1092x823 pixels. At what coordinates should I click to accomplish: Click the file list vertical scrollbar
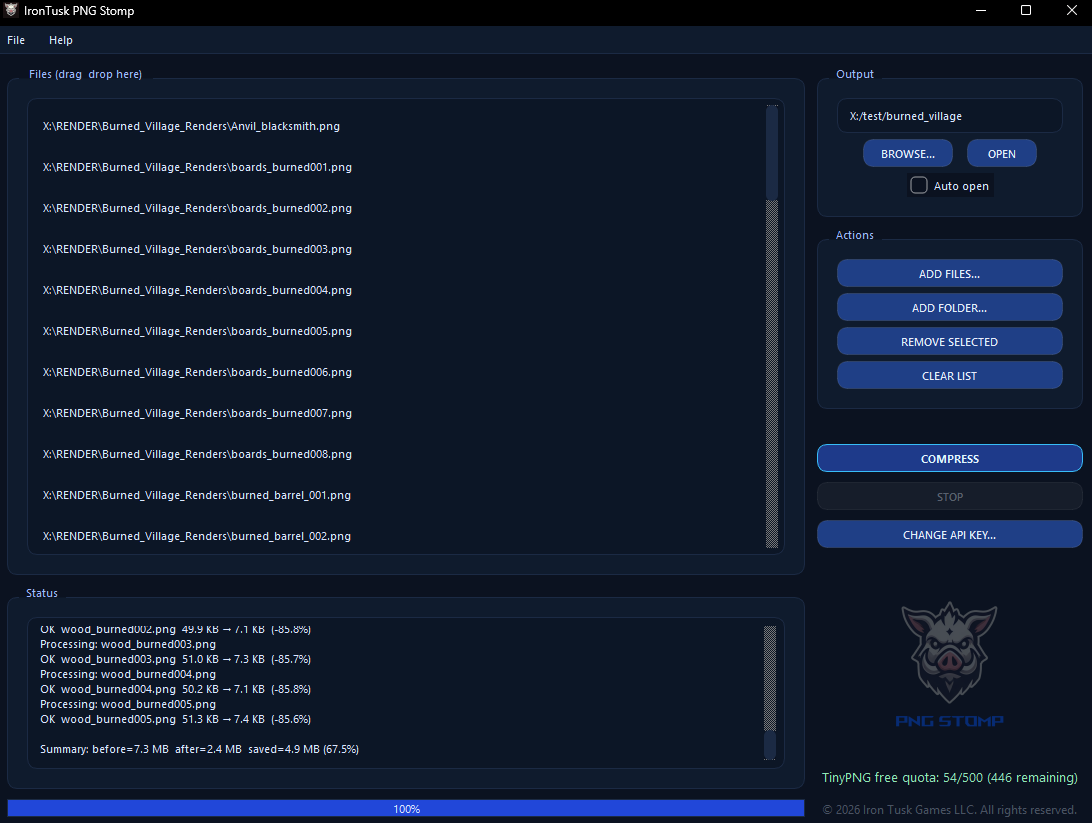pyautogui.click(x=772, y=327)
